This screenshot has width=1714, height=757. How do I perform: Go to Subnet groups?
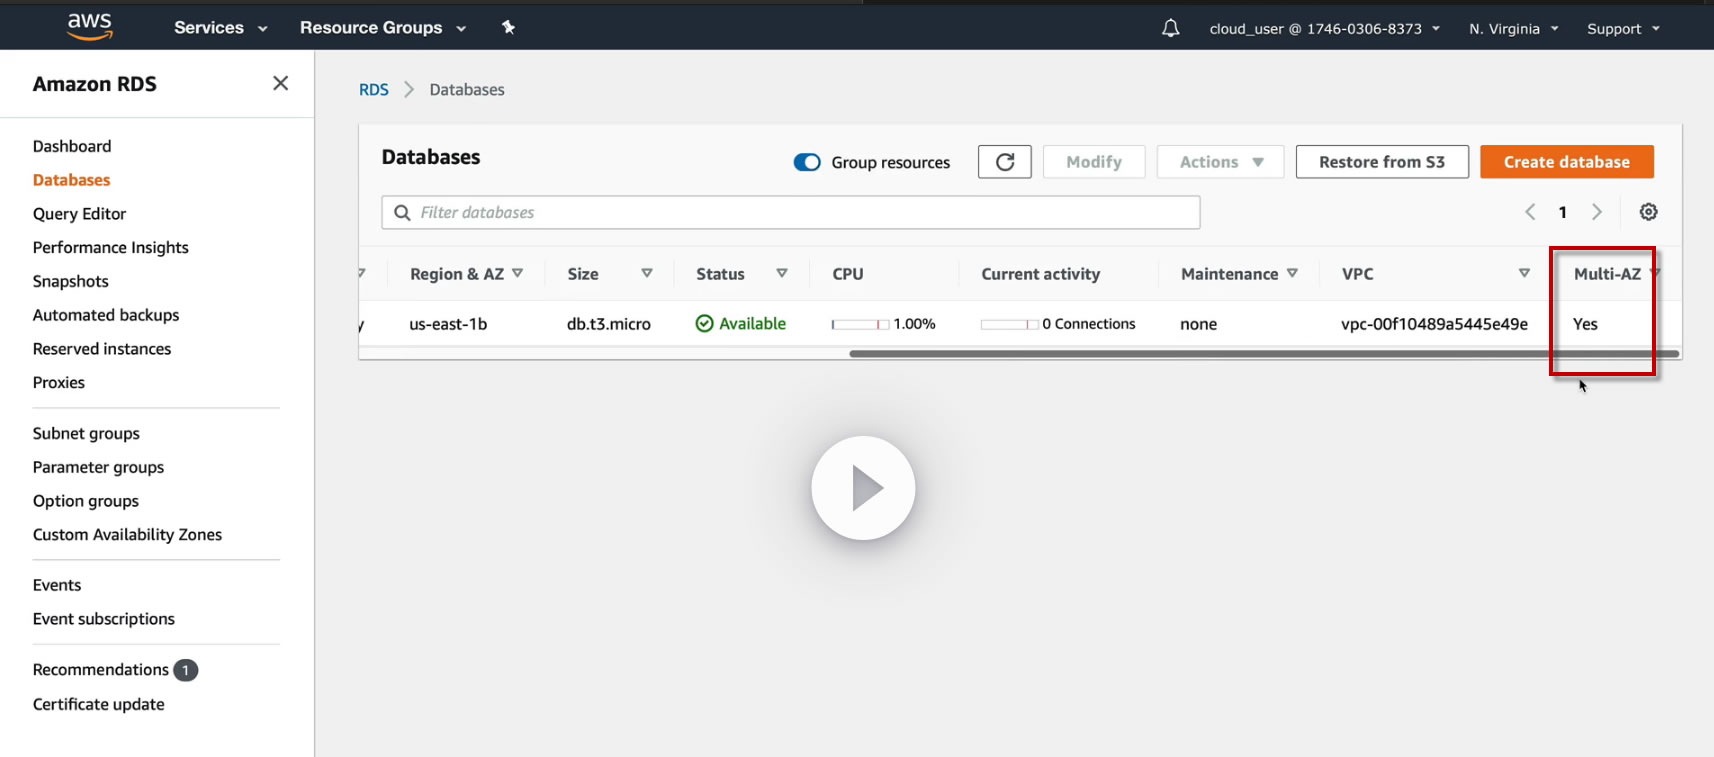click(x=86, y=434)
